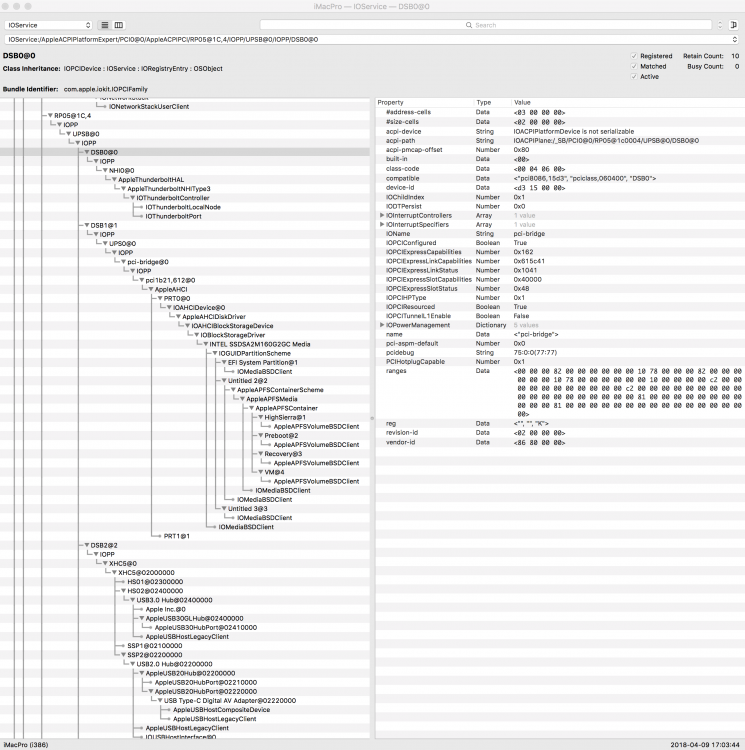
Task: Sort by the Value column header
Action: pos(627,102)
